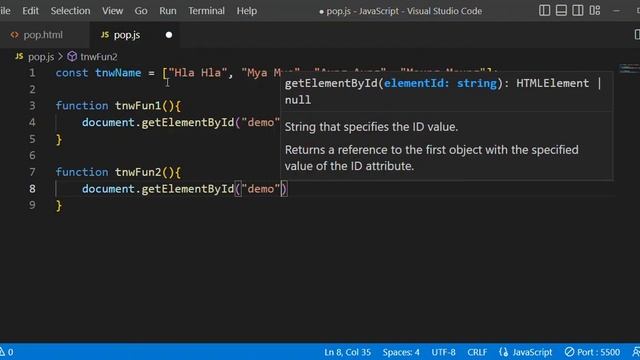Open the Terminal menu
Viewport: 640px width, 360px height.
[206, 11]
